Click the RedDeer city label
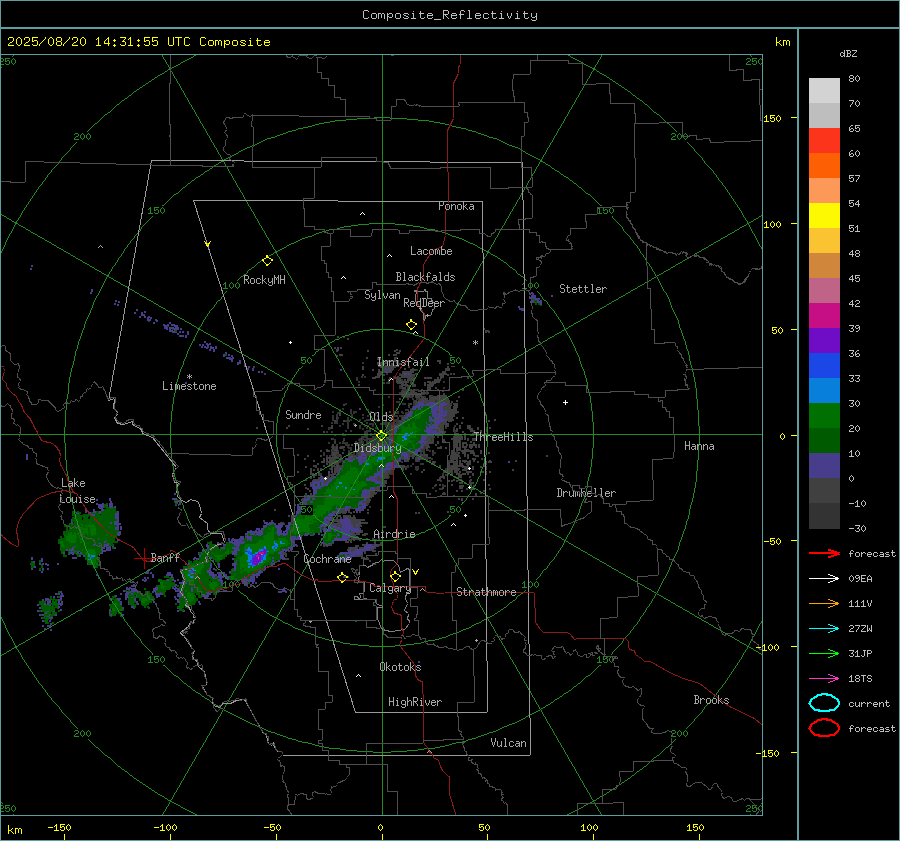 (424, 303)
